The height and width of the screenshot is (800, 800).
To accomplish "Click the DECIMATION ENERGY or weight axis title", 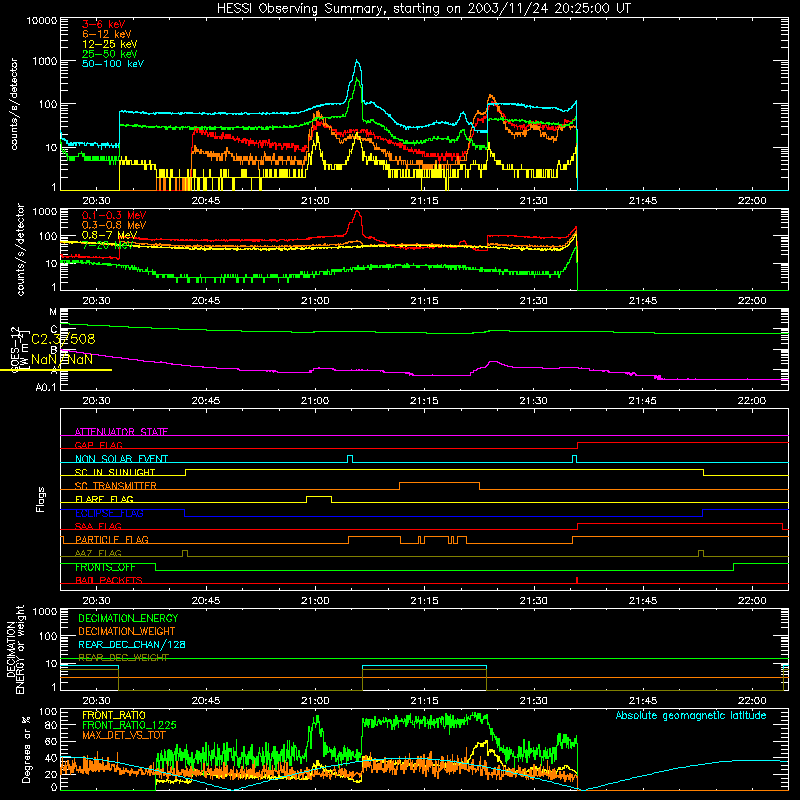I will (x=15, y=650).
